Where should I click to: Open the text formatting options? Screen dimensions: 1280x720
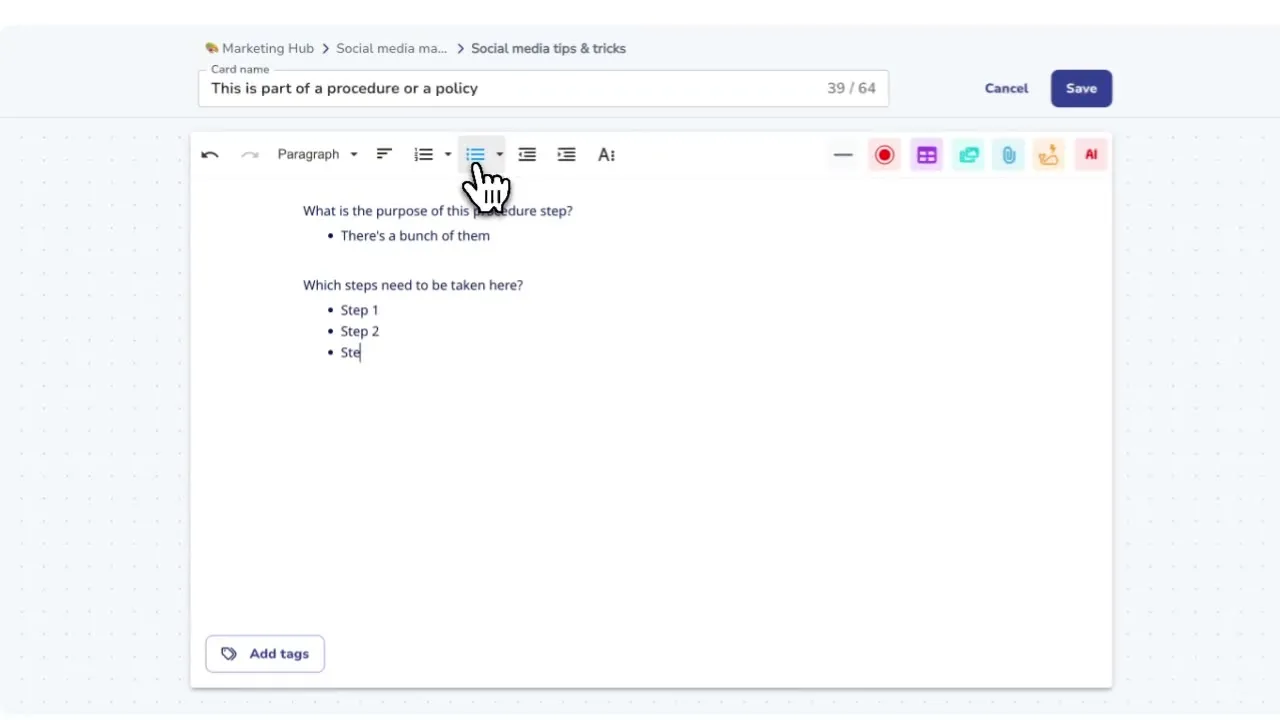click(x=606, y=155)
